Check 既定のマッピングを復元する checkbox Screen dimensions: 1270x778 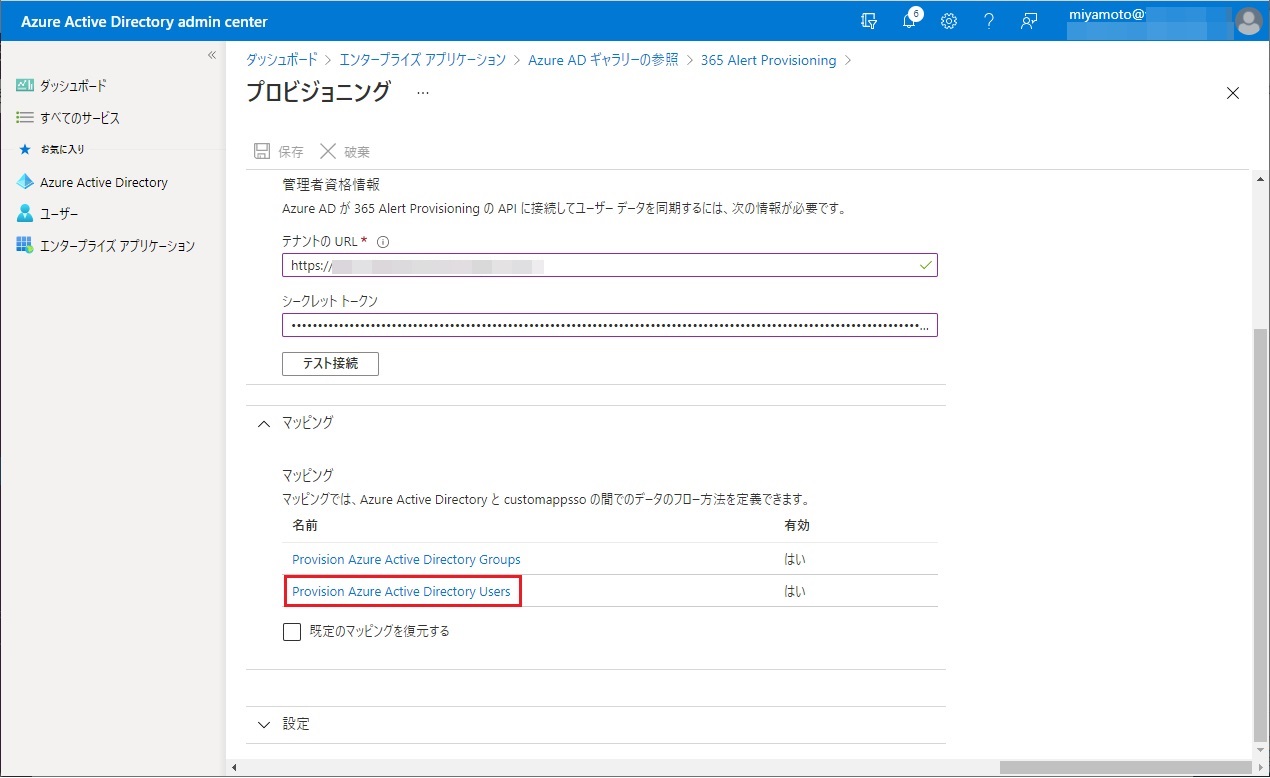click(292, 632)
